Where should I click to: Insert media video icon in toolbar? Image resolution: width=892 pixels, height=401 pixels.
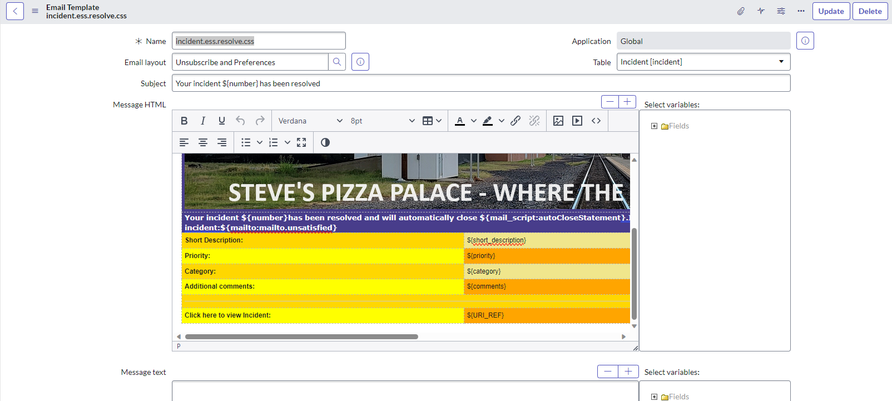point(577,121)
